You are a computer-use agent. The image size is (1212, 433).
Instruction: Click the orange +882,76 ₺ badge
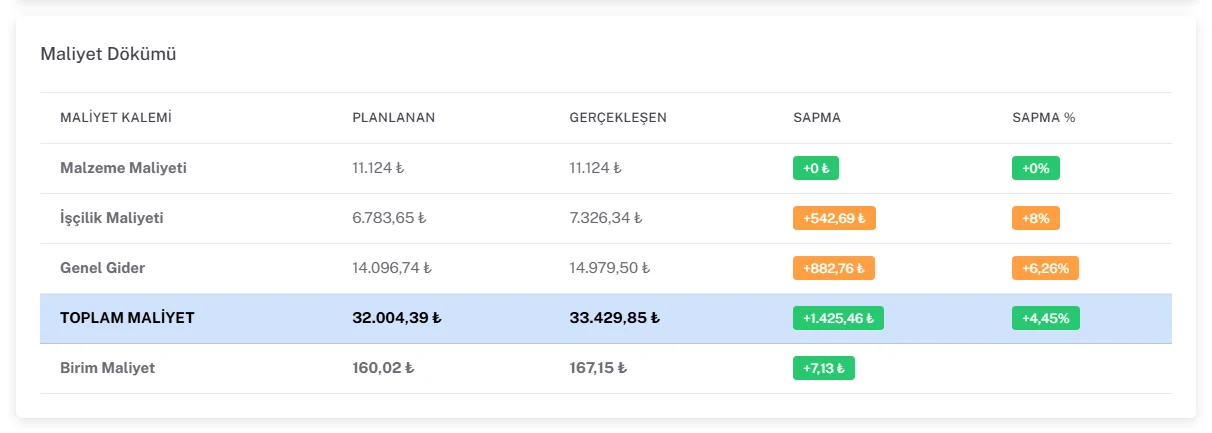pyautogui.click(x=834, y=268)
